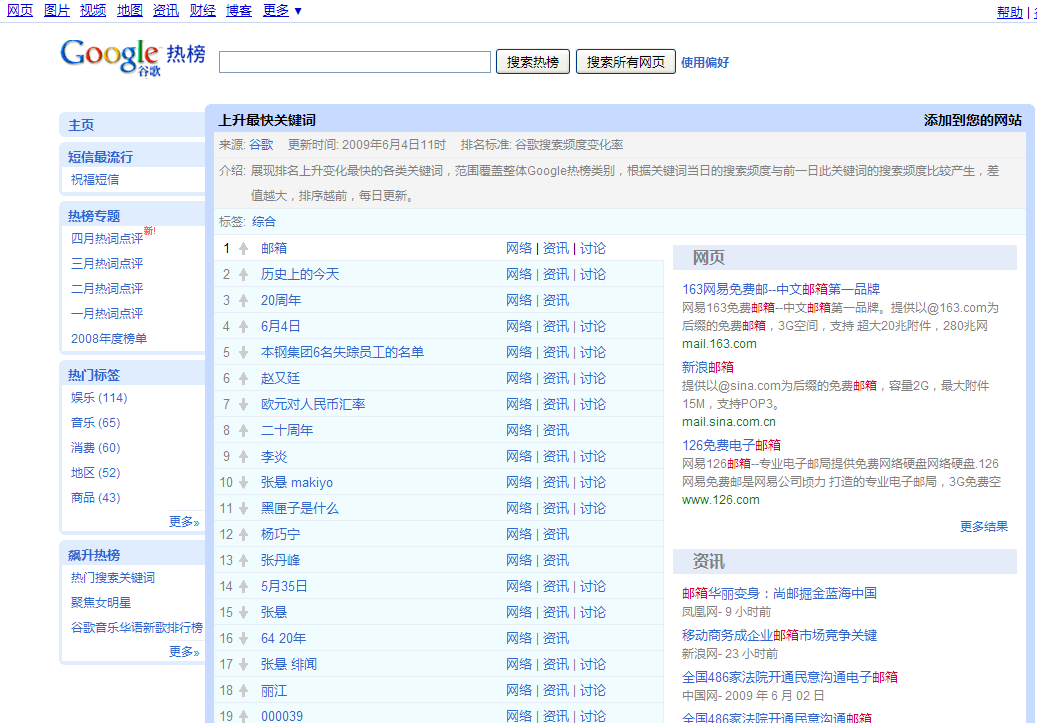Viewport: 1037px width, 723px height.
Task: Open 二月热词点评 in the sidebar
Action: click(x=107, y=289)
